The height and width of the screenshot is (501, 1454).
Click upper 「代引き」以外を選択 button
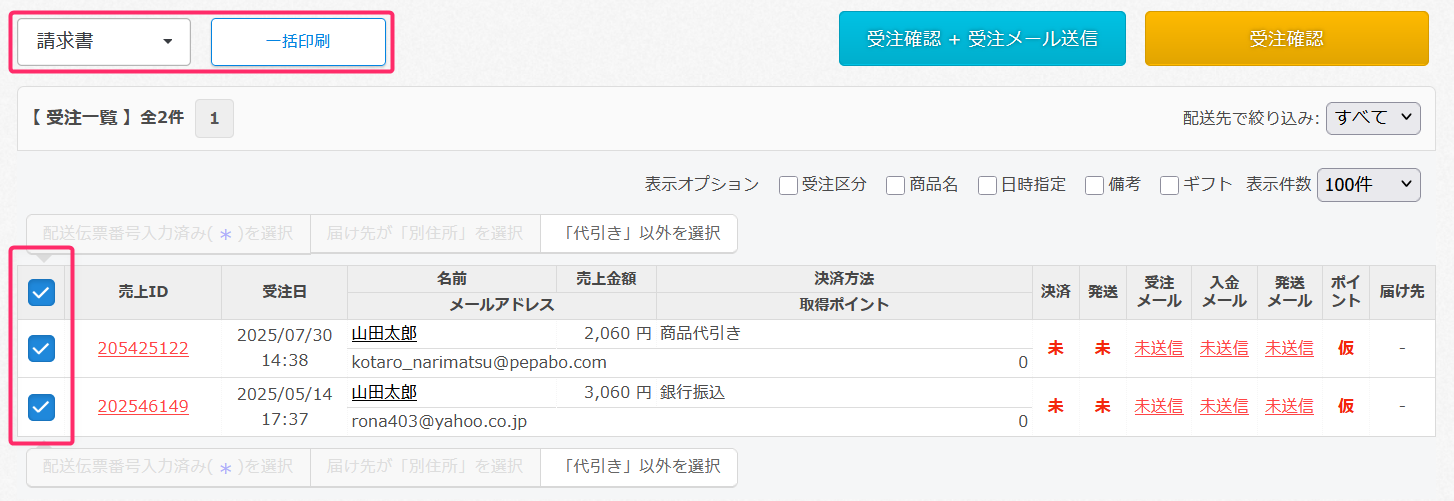point(640,233)
